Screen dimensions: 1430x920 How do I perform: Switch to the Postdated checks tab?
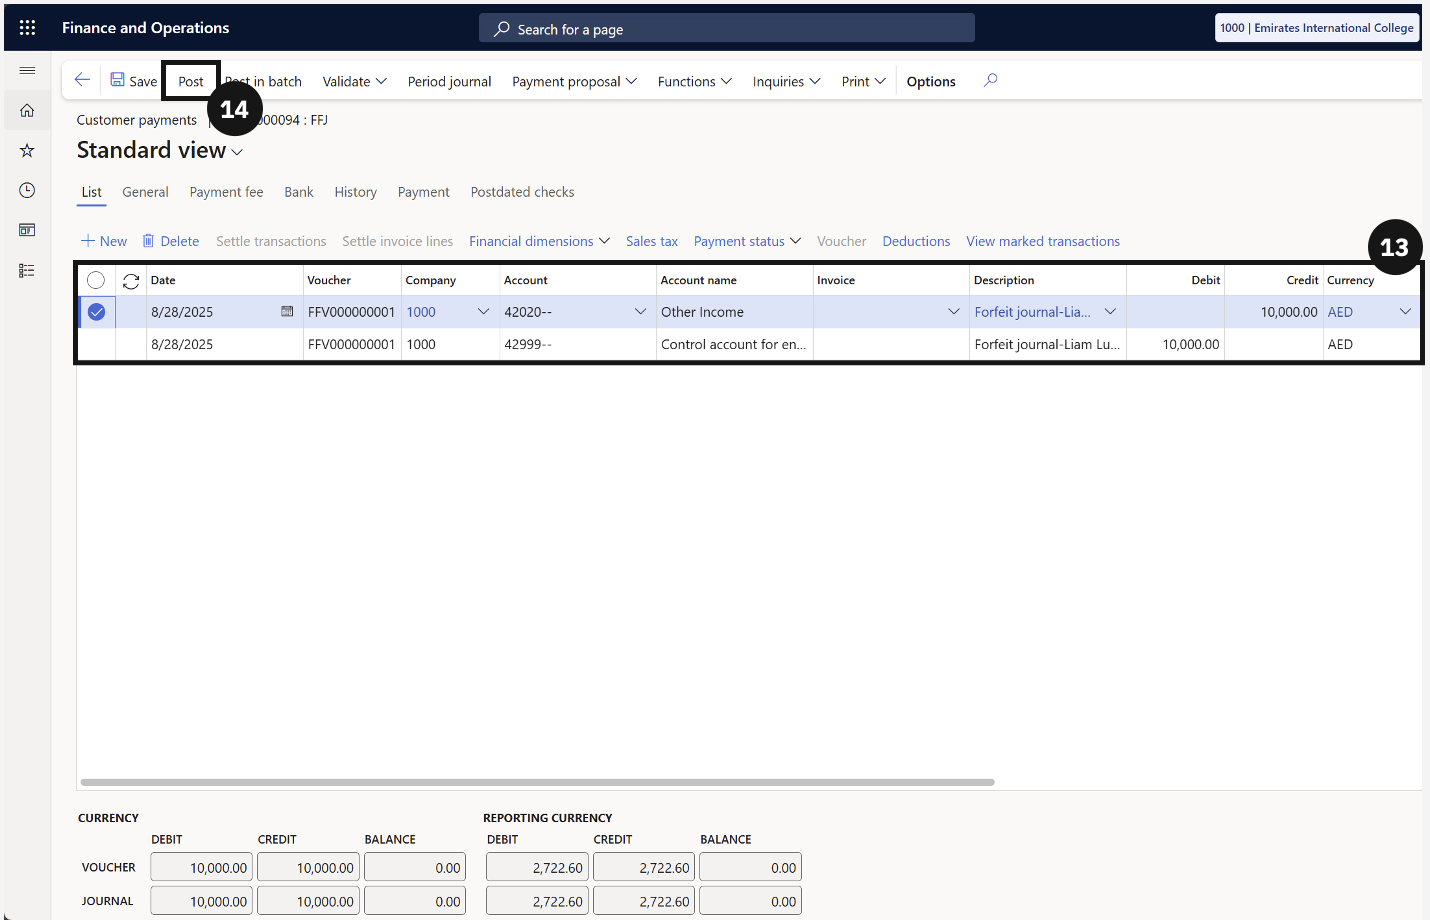tap(522, 192)
